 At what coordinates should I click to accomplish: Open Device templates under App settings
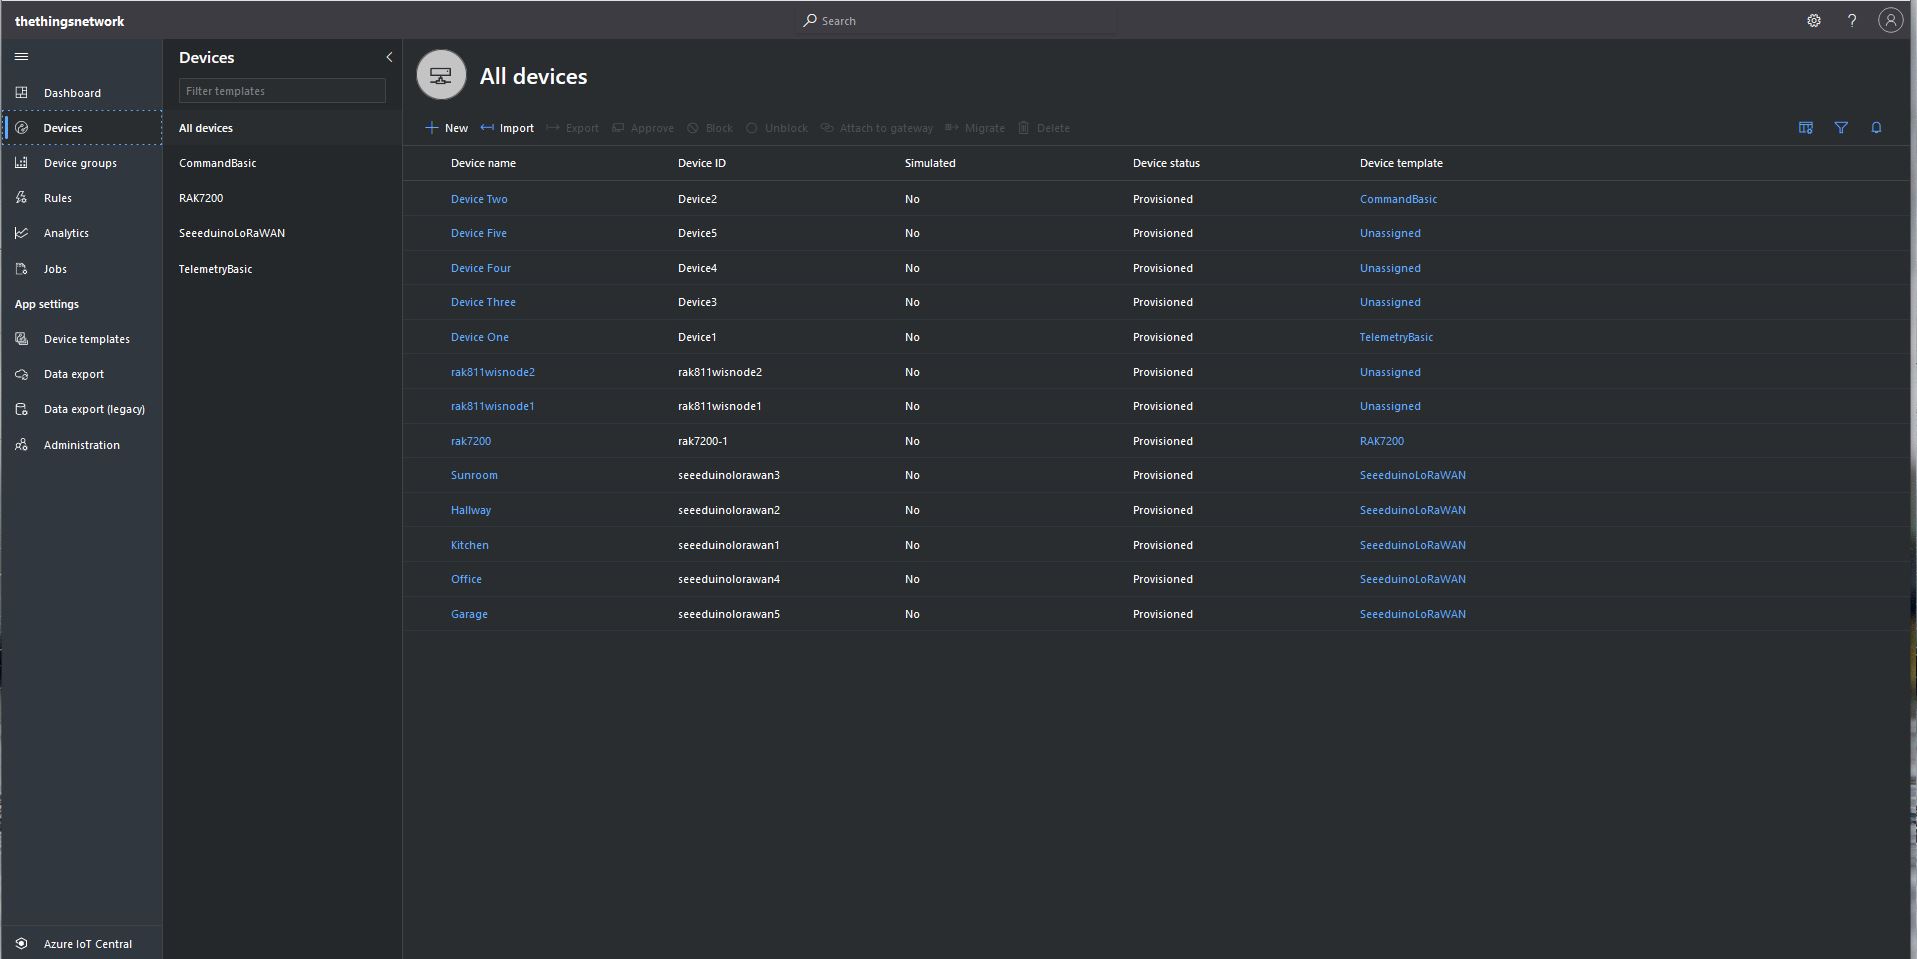click(x=86, y=339)
